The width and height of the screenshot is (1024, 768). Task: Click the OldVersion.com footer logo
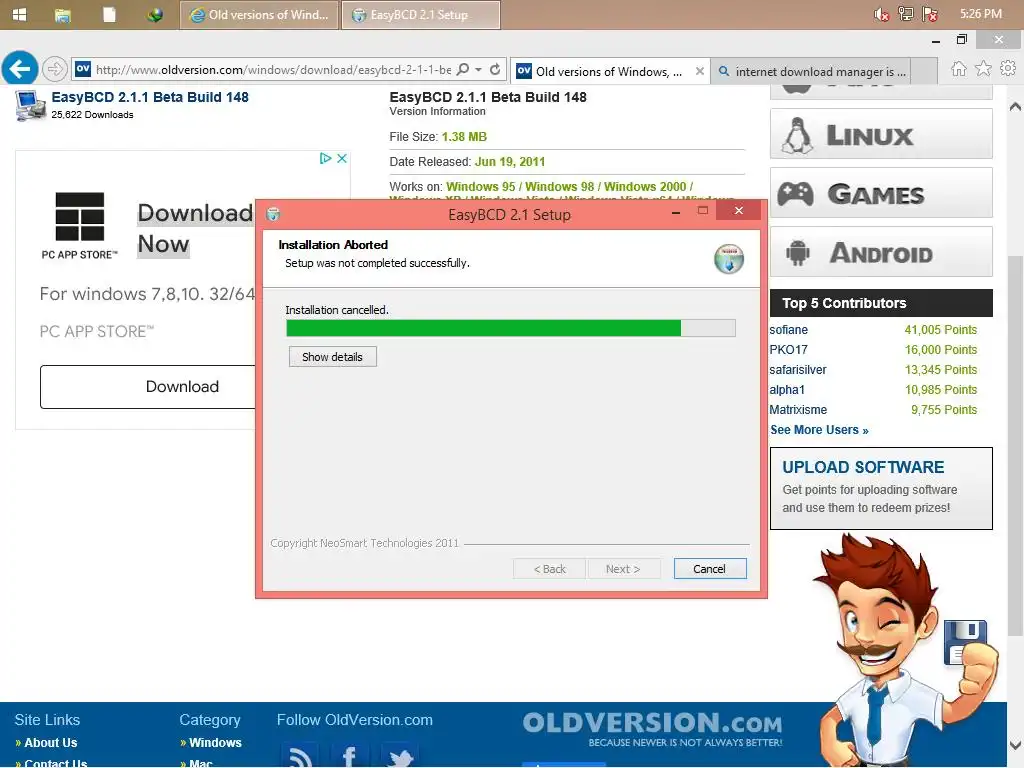[x=652, y=729]
